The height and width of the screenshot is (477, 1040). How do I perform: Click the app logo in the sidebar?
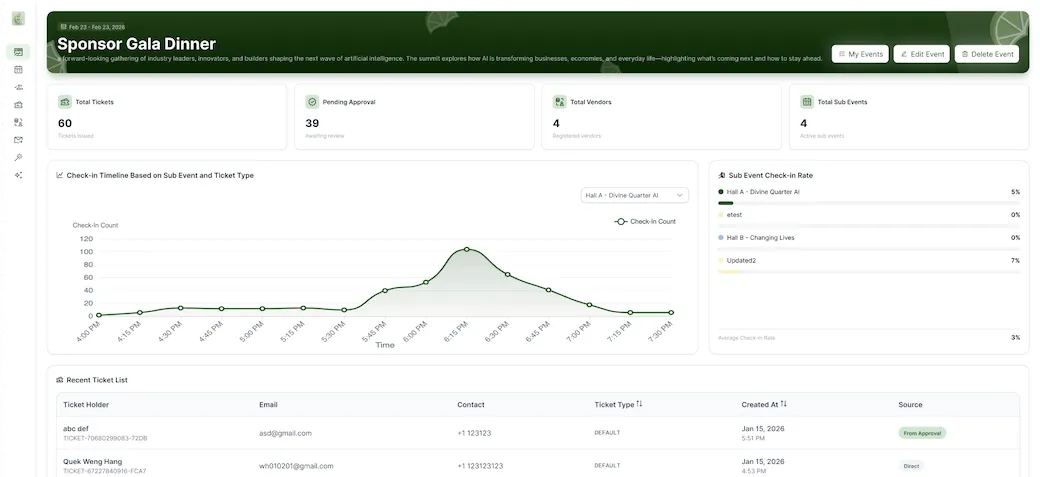(x=18, y=18)
